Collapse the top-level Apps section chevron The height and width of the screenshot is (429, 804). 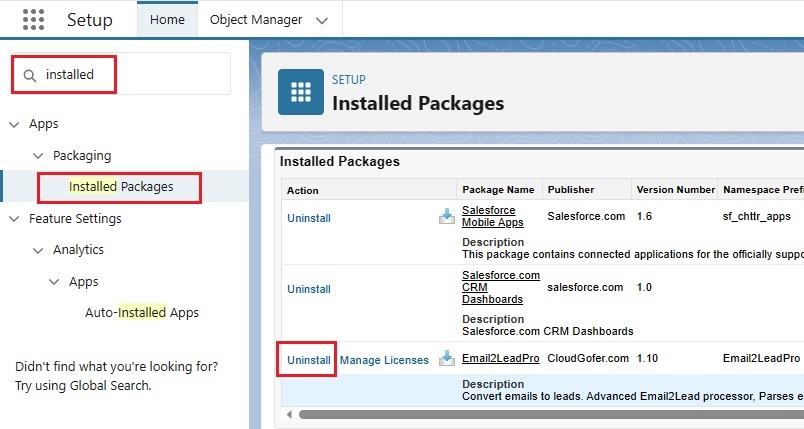point(14,125)
